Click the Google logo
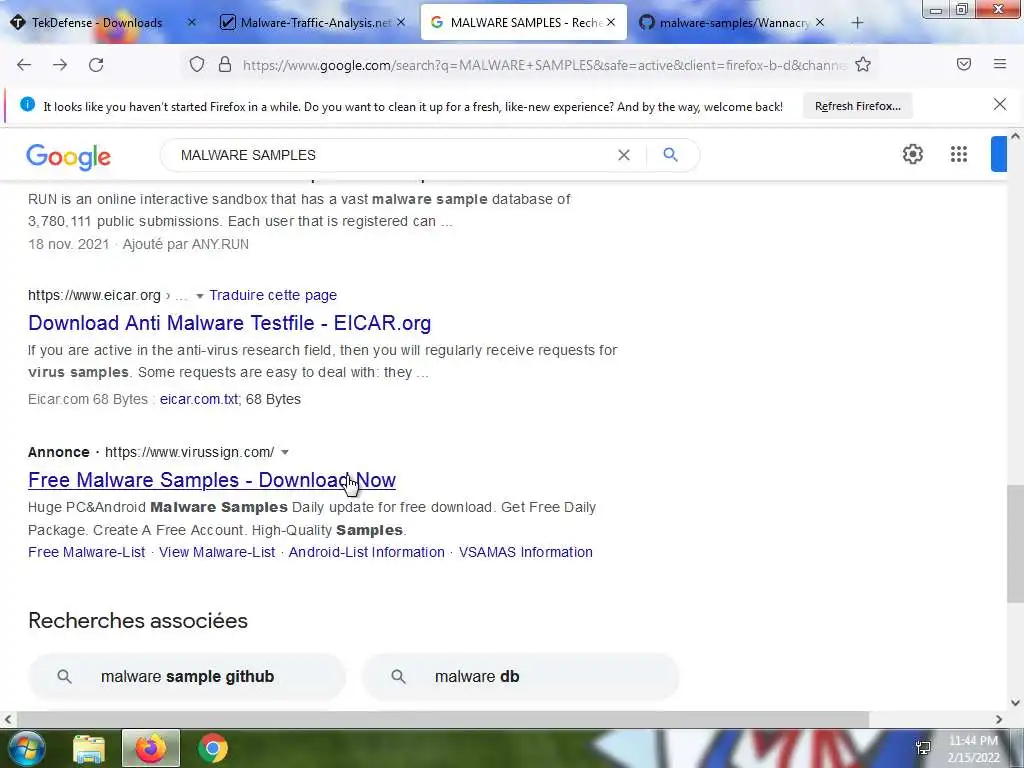The width and height of the screenshot is (1024, 768). coord(69,157)
